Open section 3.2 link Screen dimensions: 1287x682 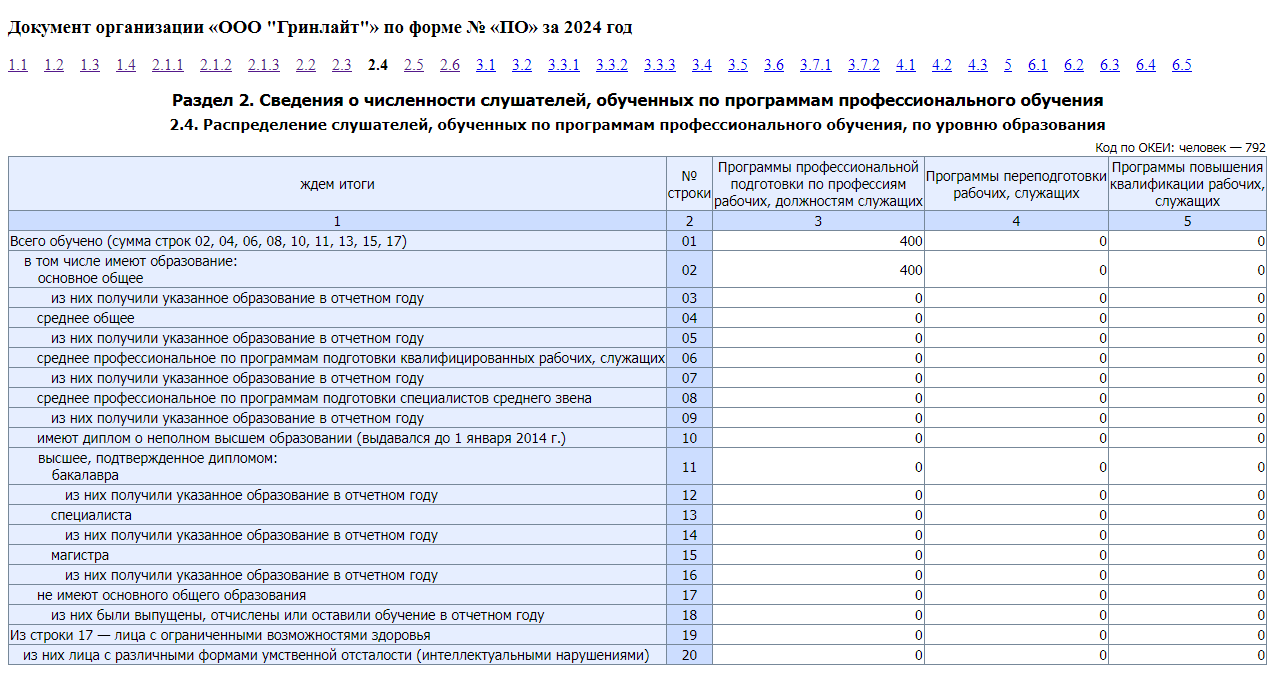click(x=522, y=65)
